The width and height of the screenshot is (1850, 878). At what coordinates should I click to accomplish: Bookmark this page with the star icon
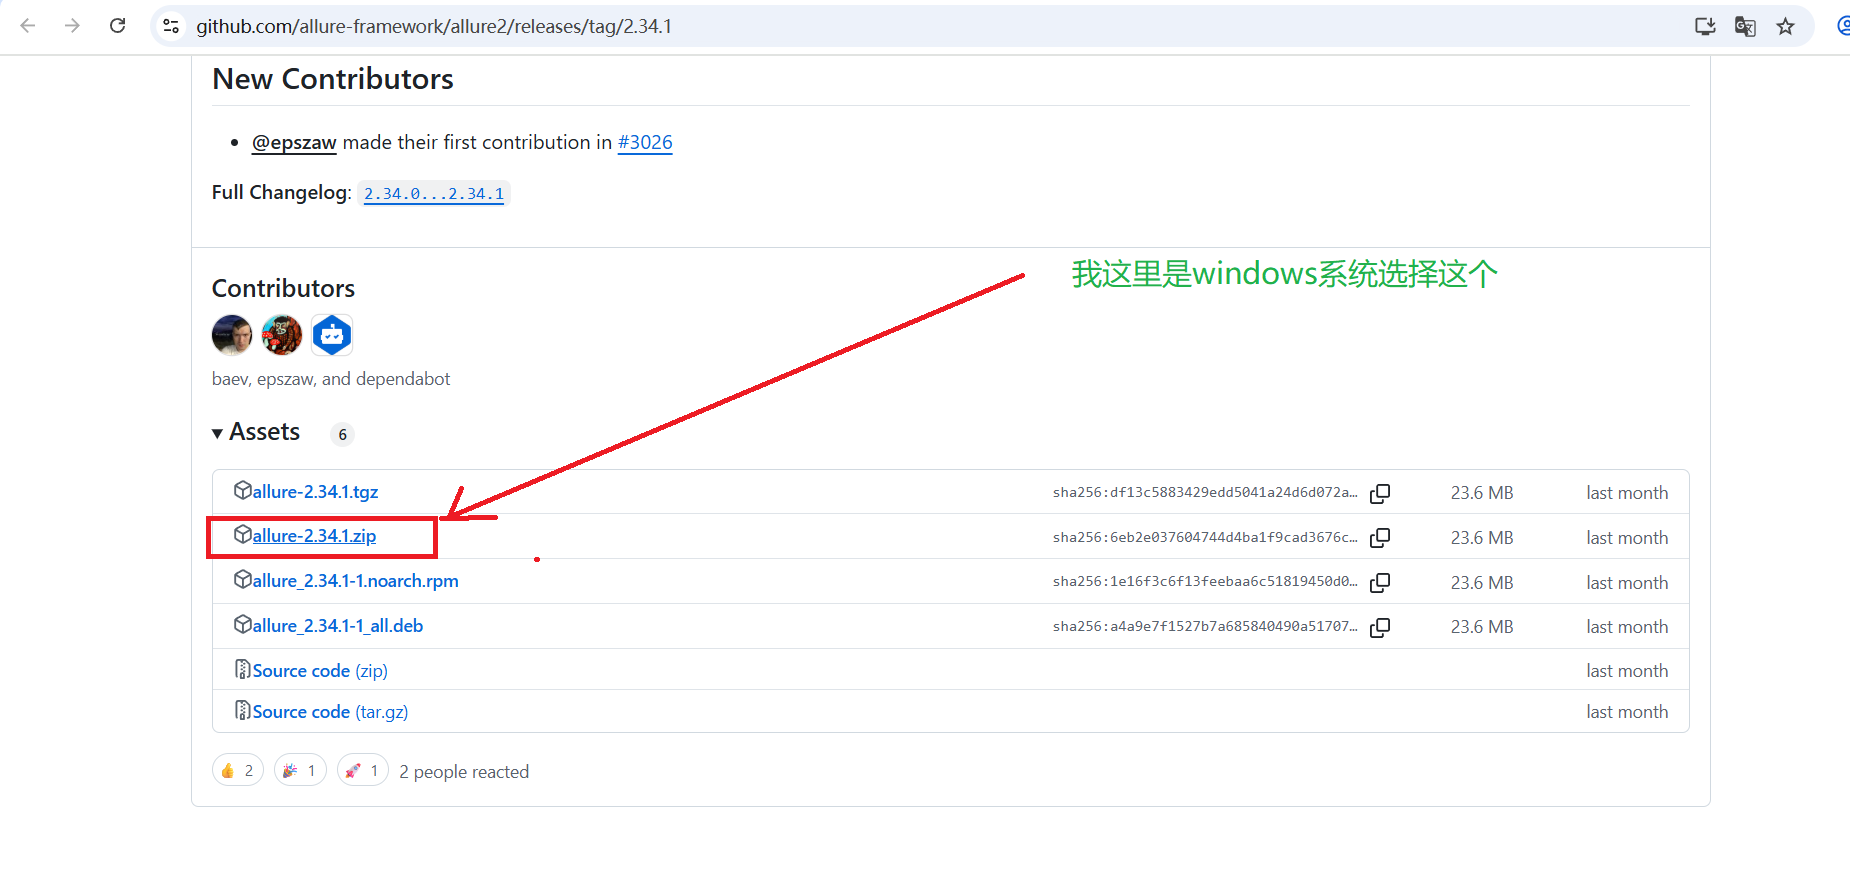pos(1785,26)
